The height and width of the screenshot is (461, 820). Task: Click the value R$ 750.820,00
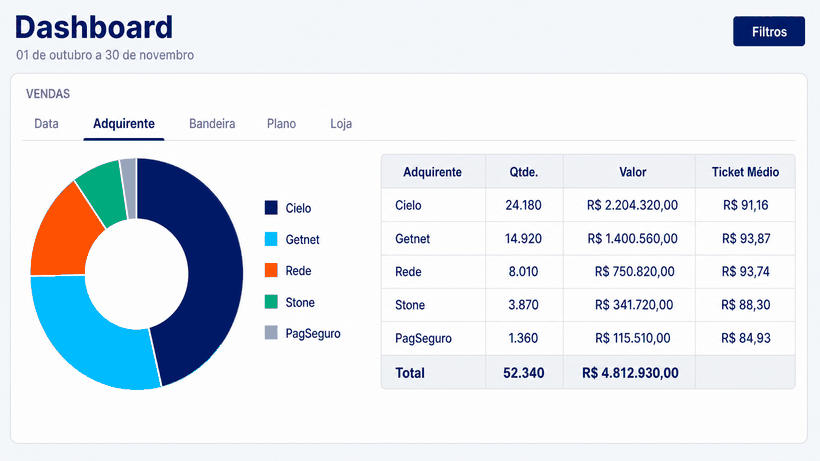pos(634,271)
